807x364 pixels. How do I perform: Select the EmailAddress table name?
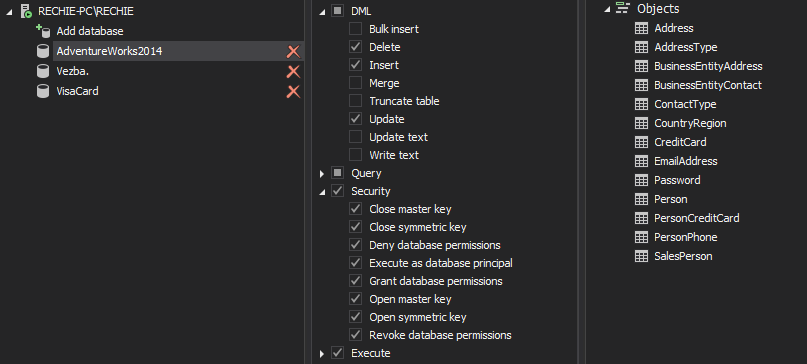point(686,161)
